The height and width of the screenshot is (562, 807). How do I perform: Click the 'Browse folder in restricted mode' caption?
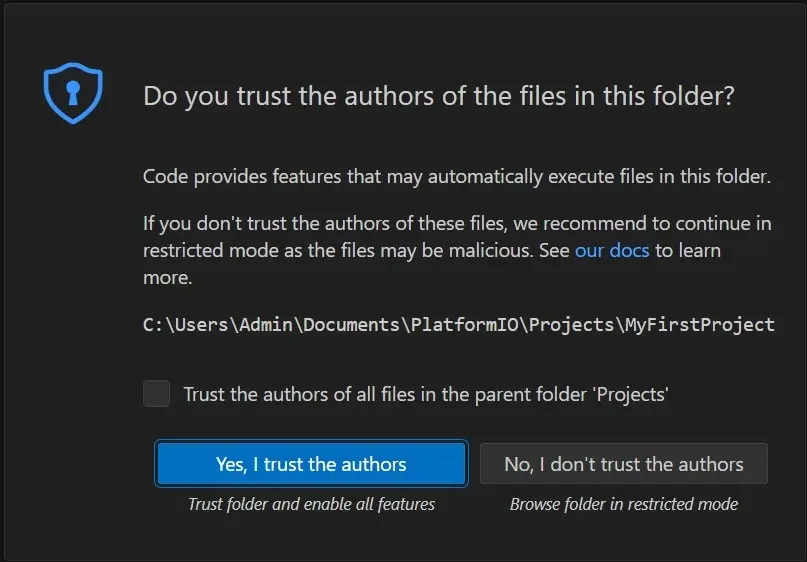click(x=623, y=504)
